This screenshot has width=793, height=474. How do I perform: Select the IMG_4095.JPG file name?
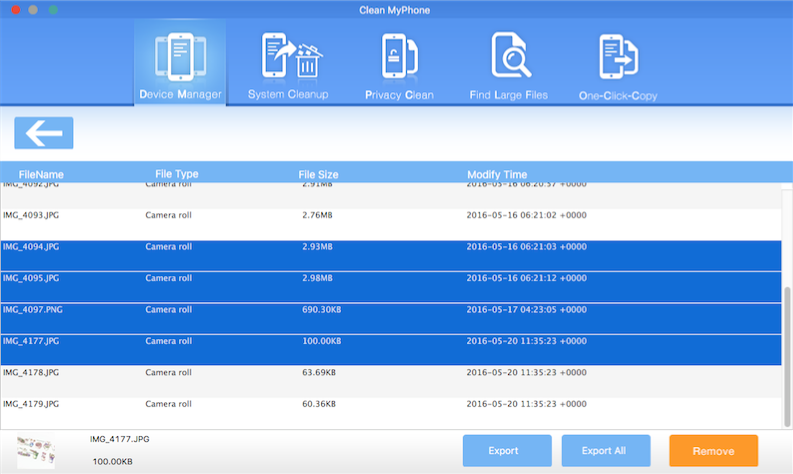[31, 278]
